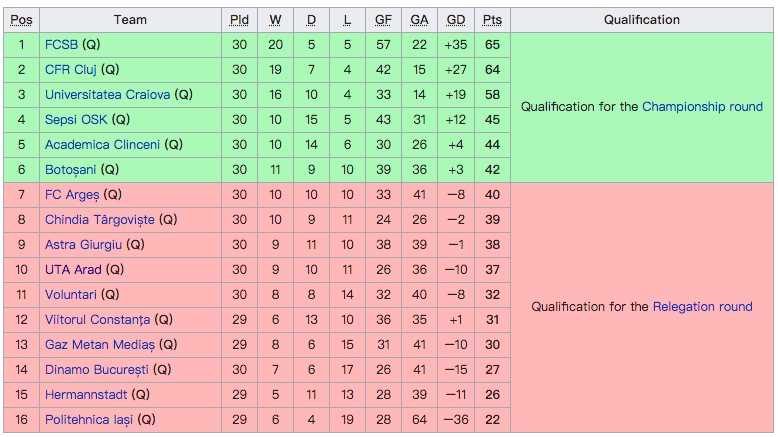This screenshot has height=437, width=778.
Task: Go to the Sepsi OSK team page
Action: tap(73, 120)
